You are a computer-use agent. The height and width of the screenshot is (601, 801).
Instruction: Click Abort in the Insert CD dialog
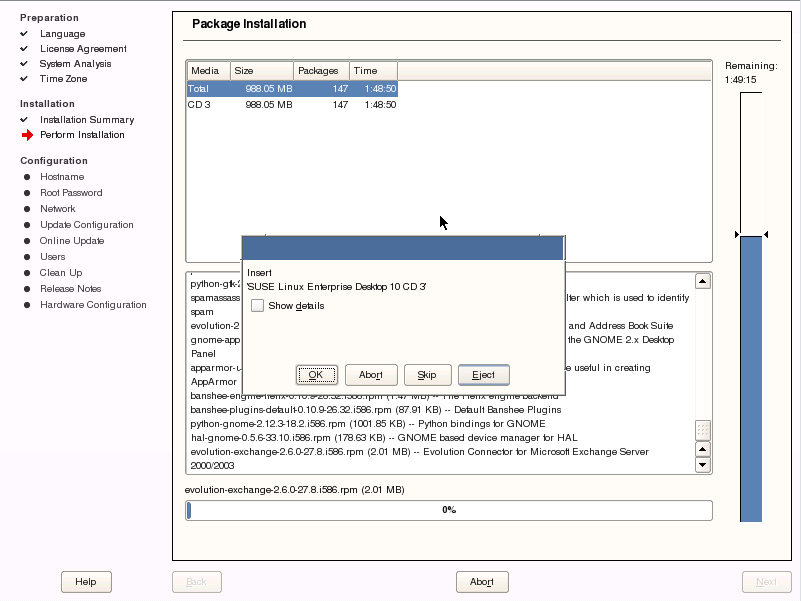click(371, 375)
